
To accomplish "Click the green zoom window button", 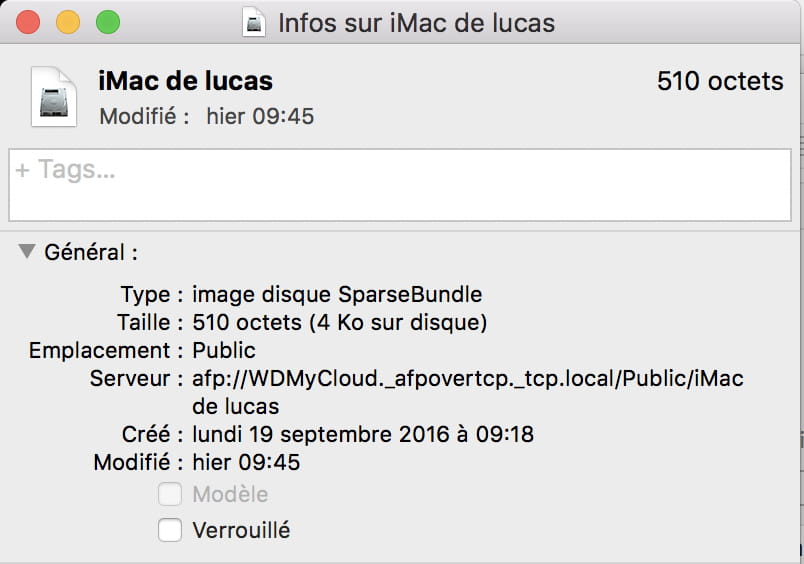I will pos(108,23).
